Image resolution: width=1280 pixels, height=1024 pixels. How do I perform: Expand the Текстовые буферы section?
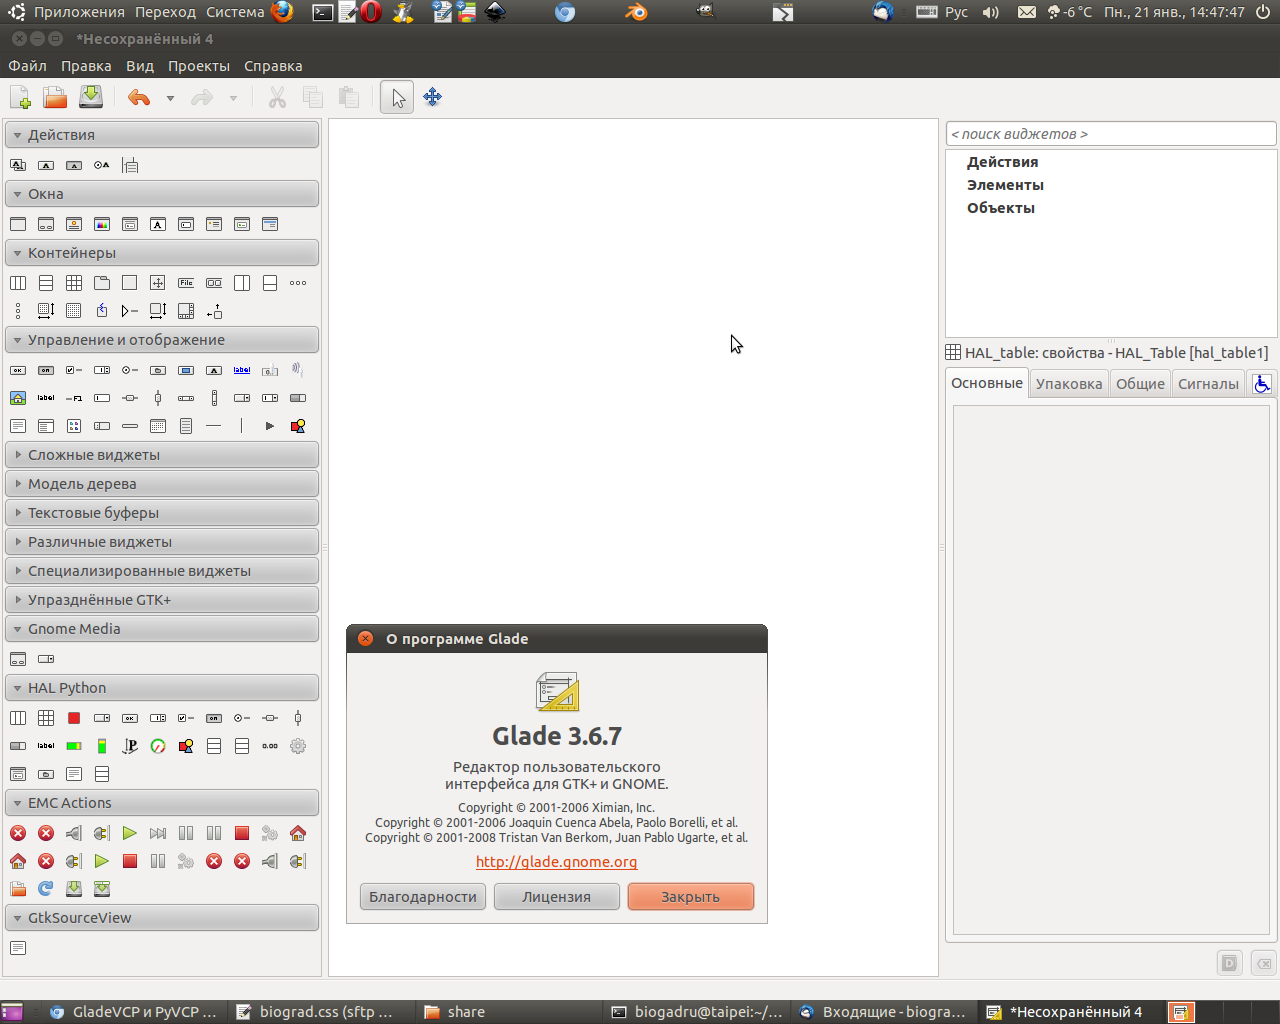162,513
